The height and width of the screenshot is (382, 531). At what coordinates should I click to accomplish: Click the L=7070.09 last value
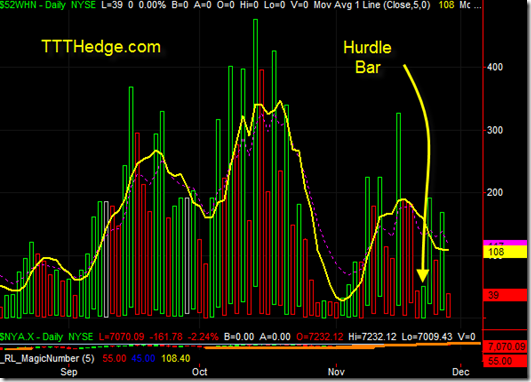pos(121,337)
